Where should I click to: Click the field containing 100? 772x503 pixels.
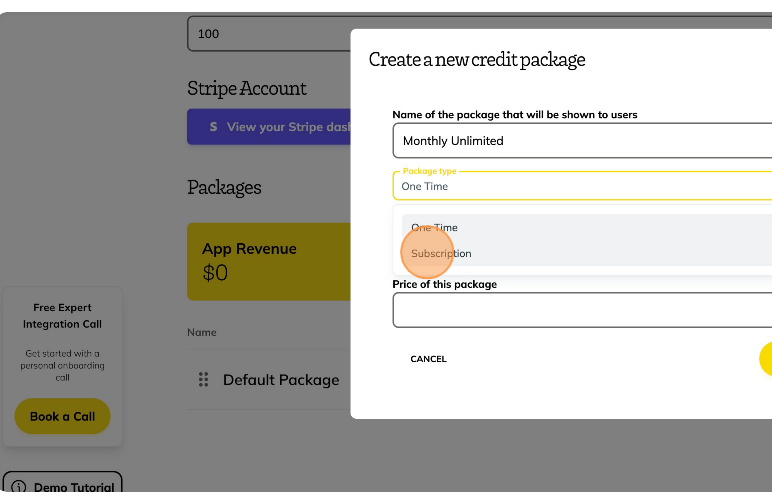tap(269, 33)
